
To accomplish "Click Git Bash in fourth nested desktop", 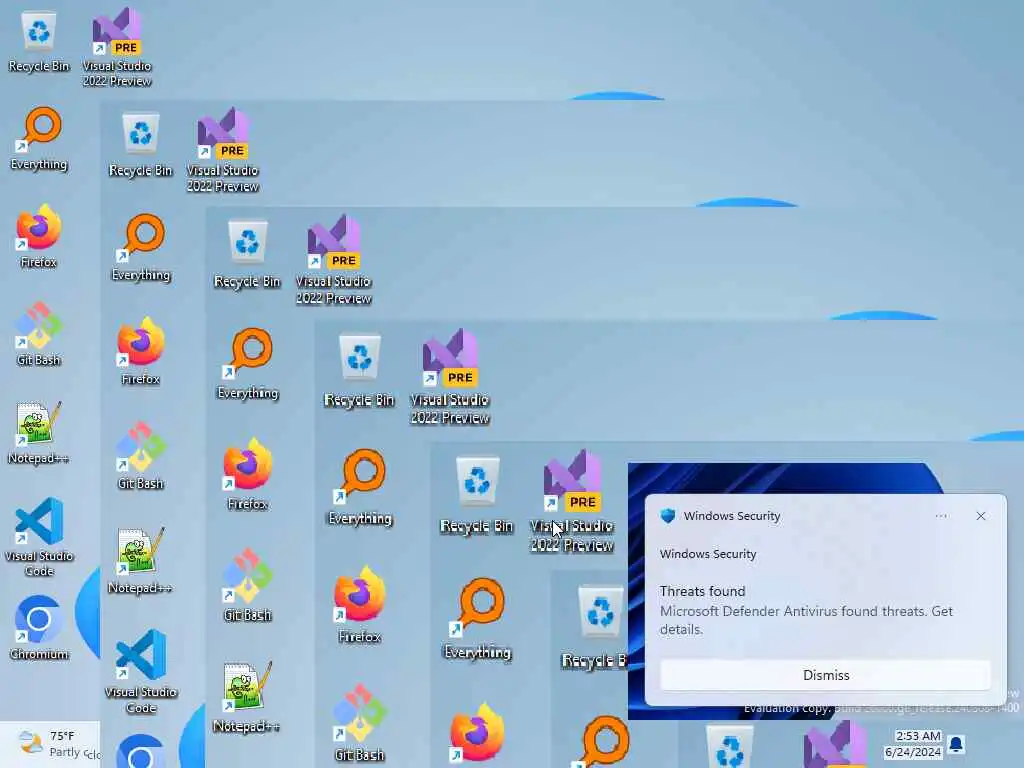I will tap(360, 723).
